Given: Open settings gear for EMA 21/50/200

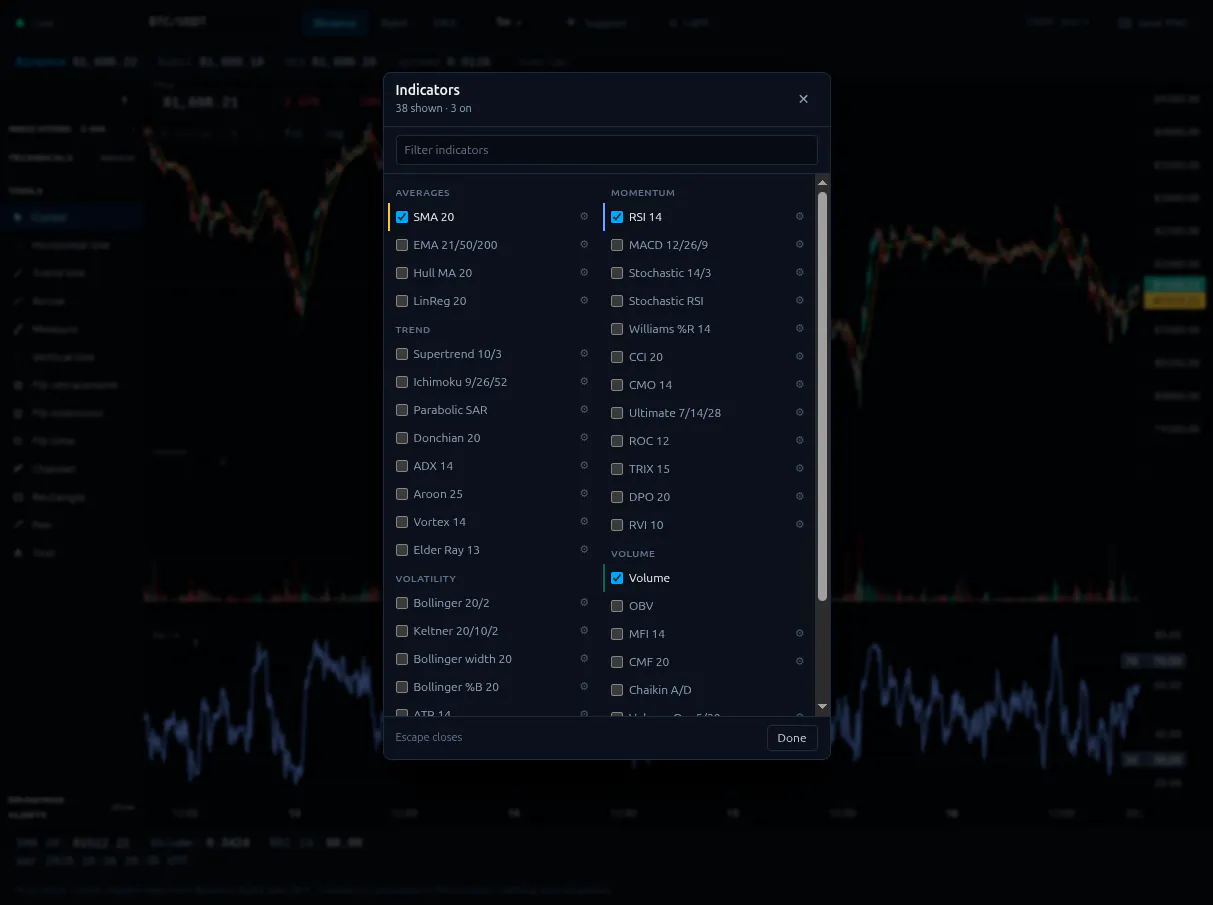Looking at the screenshot, I should click(x=584, y=244).
